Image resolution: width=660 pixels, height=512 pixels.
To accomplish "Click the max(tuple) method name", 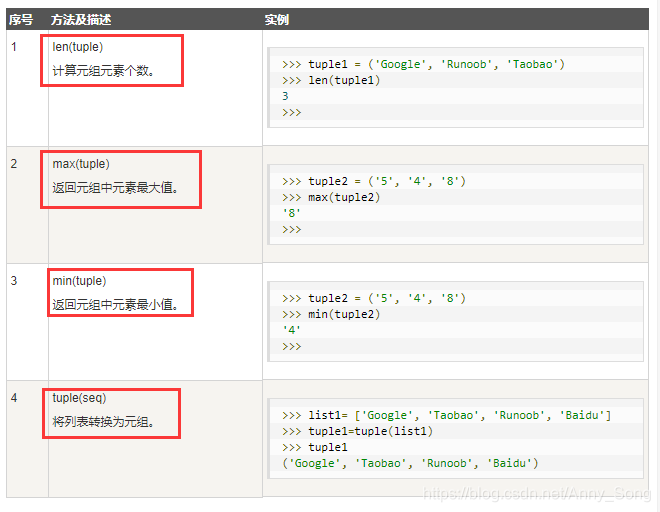I will (x=81, y=164).
